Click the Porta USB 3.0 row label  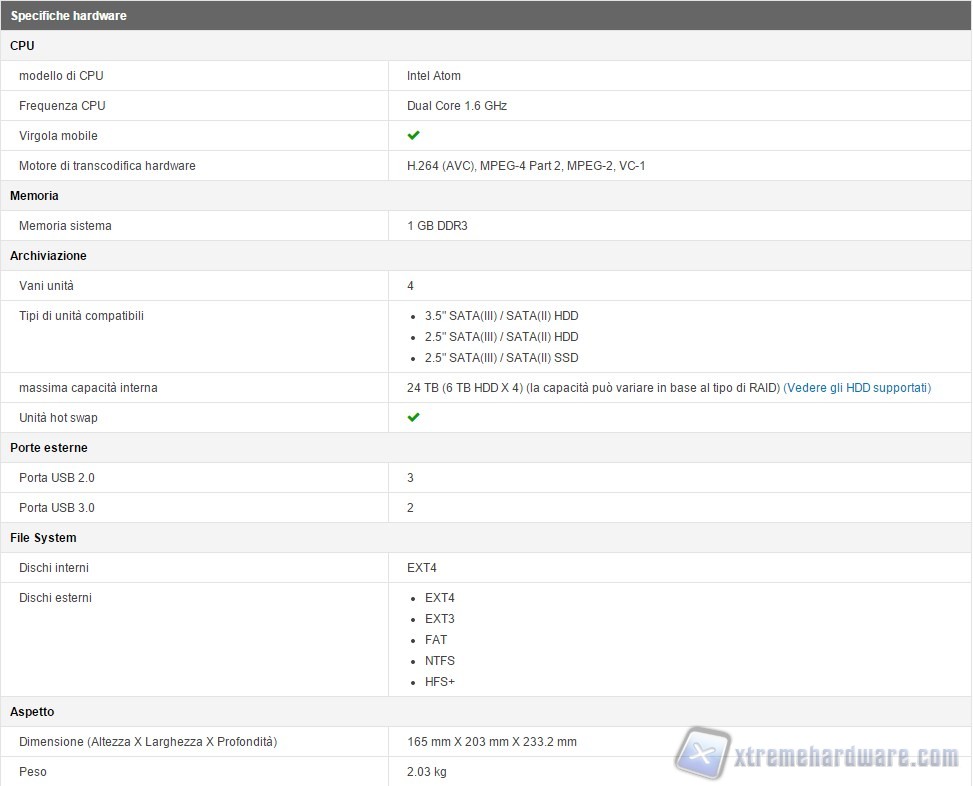coord(57,508)
